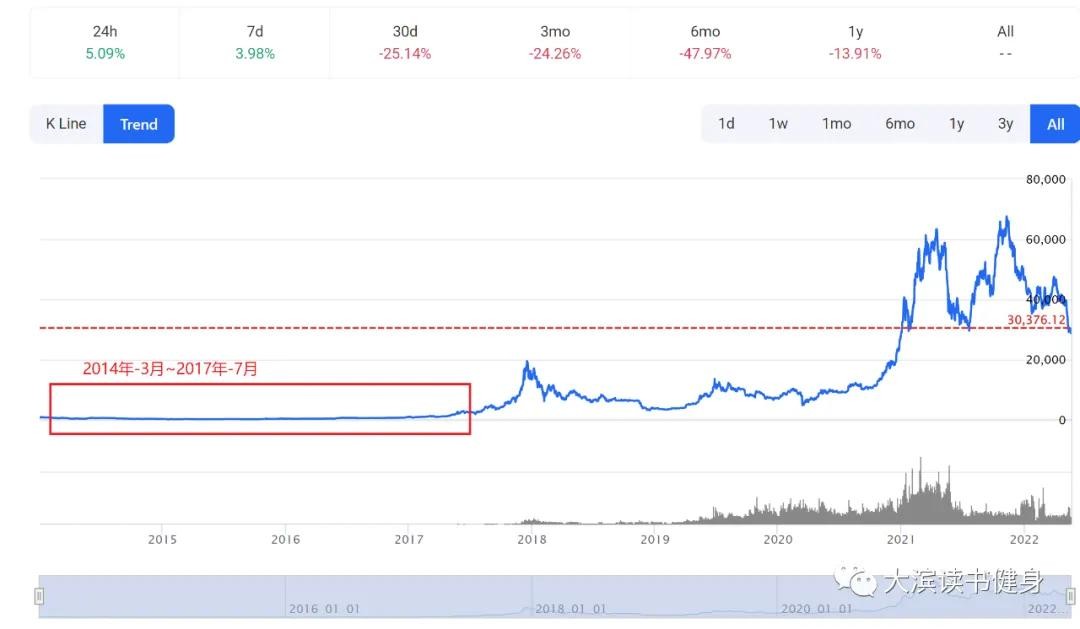Viewport: 1080px width, 629px height.
Task: Show the All time range
Action: click(x=1055, y=124)
